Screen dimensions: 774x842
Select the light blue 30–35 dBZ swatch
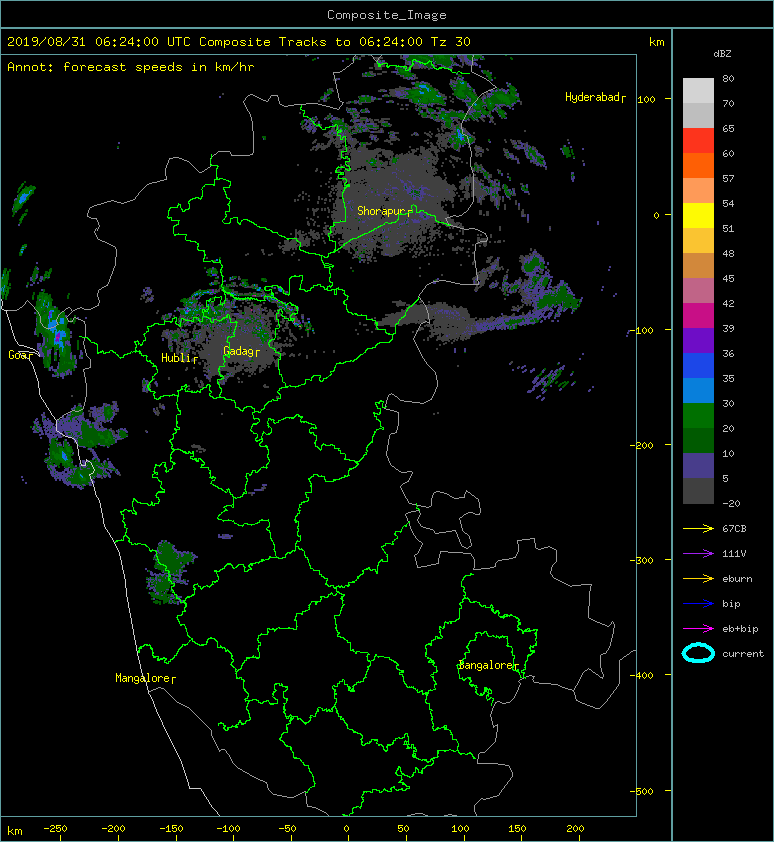[698, 390]
